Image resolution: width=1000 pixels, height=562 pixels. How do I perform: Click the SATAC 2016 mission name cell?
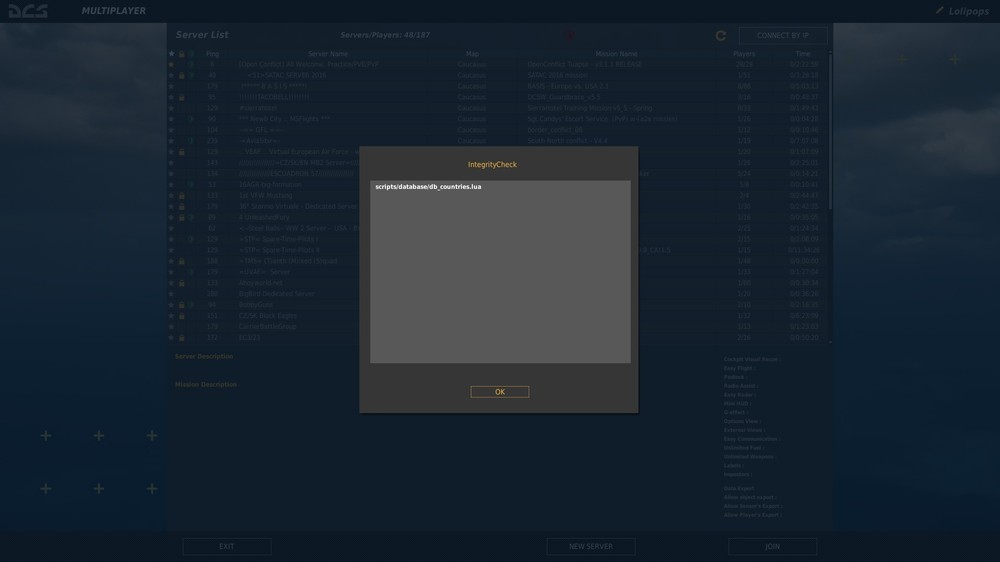point(557,75)
